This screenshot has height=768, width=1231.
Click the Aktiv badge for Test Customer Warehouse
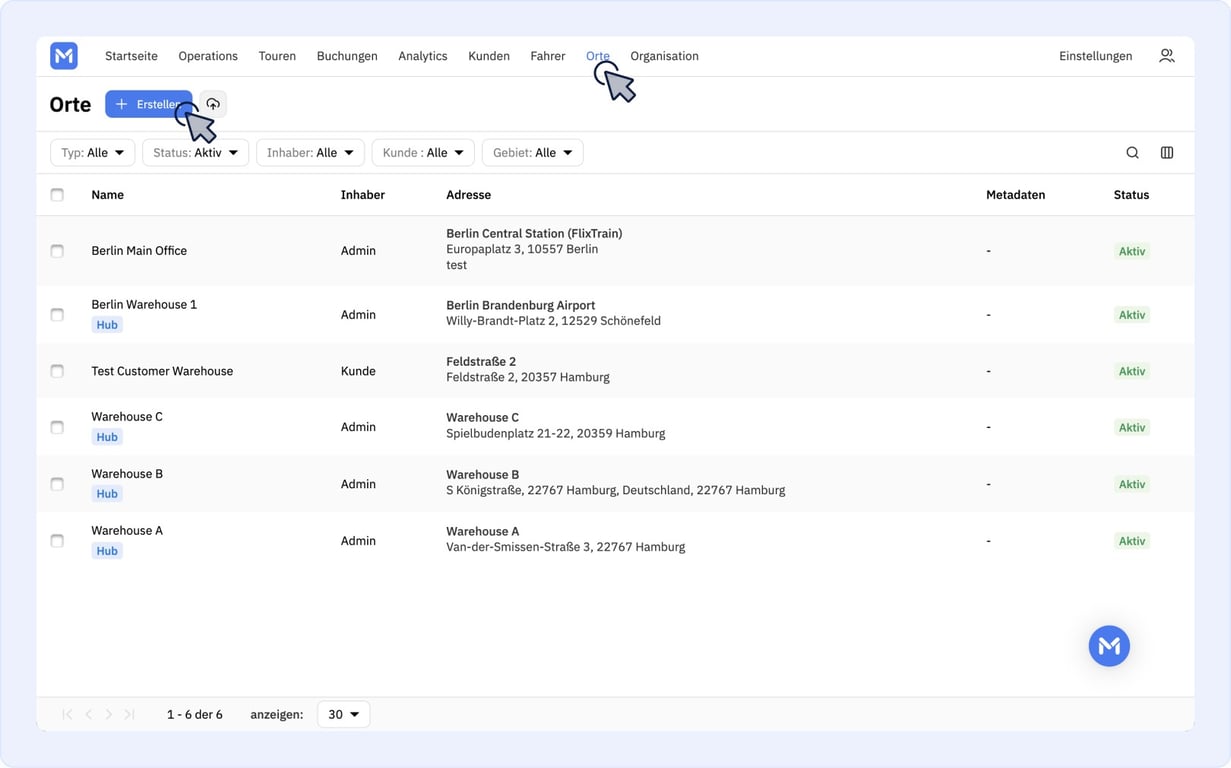(1132, 371)
